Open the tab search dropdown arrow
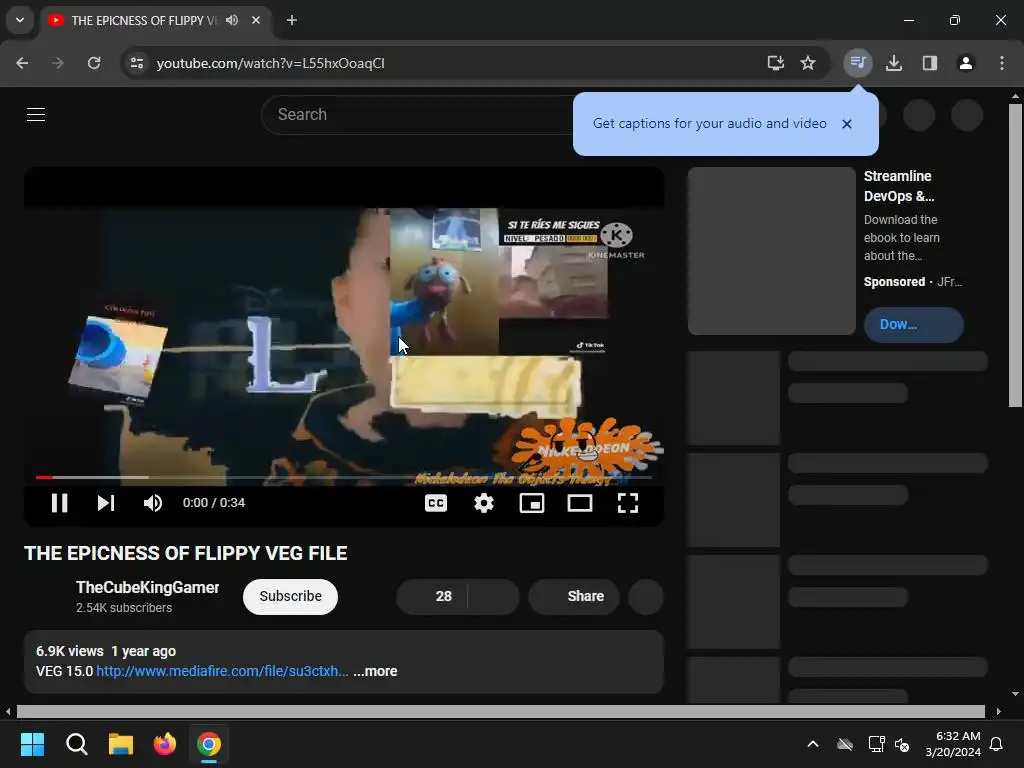 (20, 20)
